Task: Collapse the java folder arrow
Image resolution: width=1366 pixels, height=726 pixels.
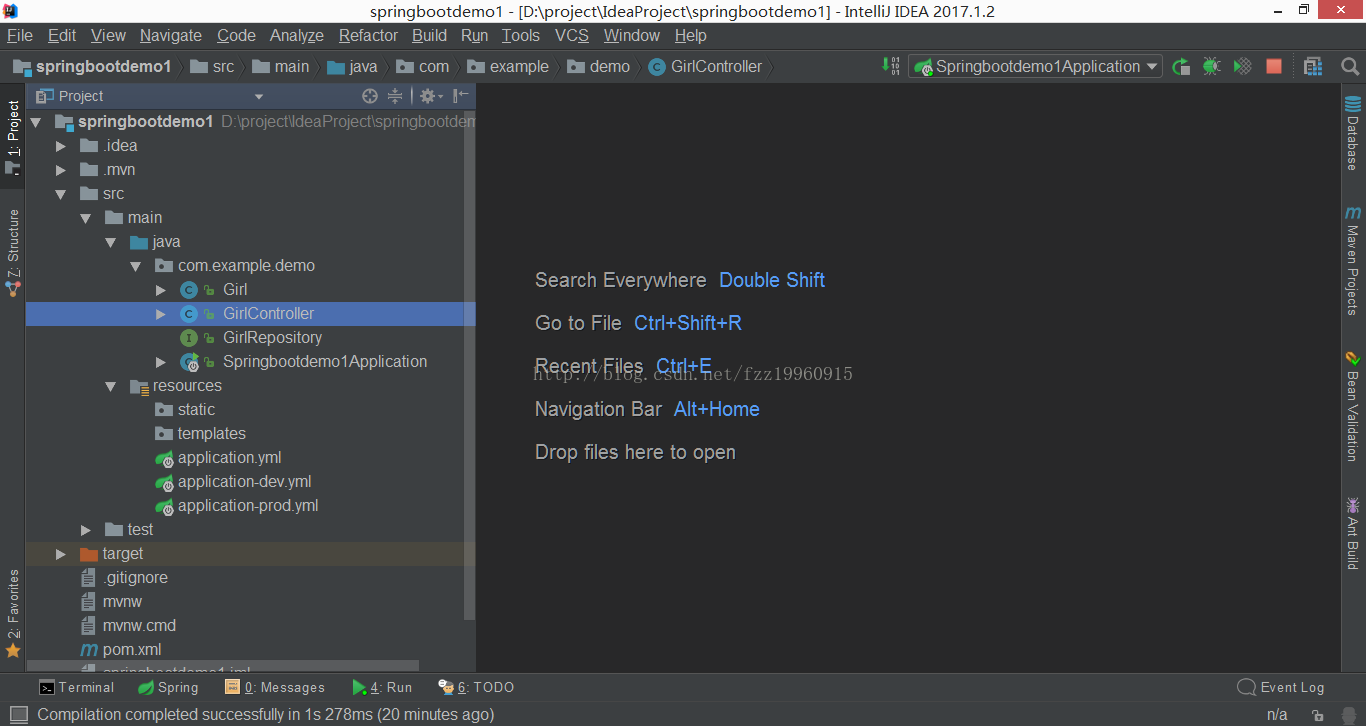Action: point(111,242)
